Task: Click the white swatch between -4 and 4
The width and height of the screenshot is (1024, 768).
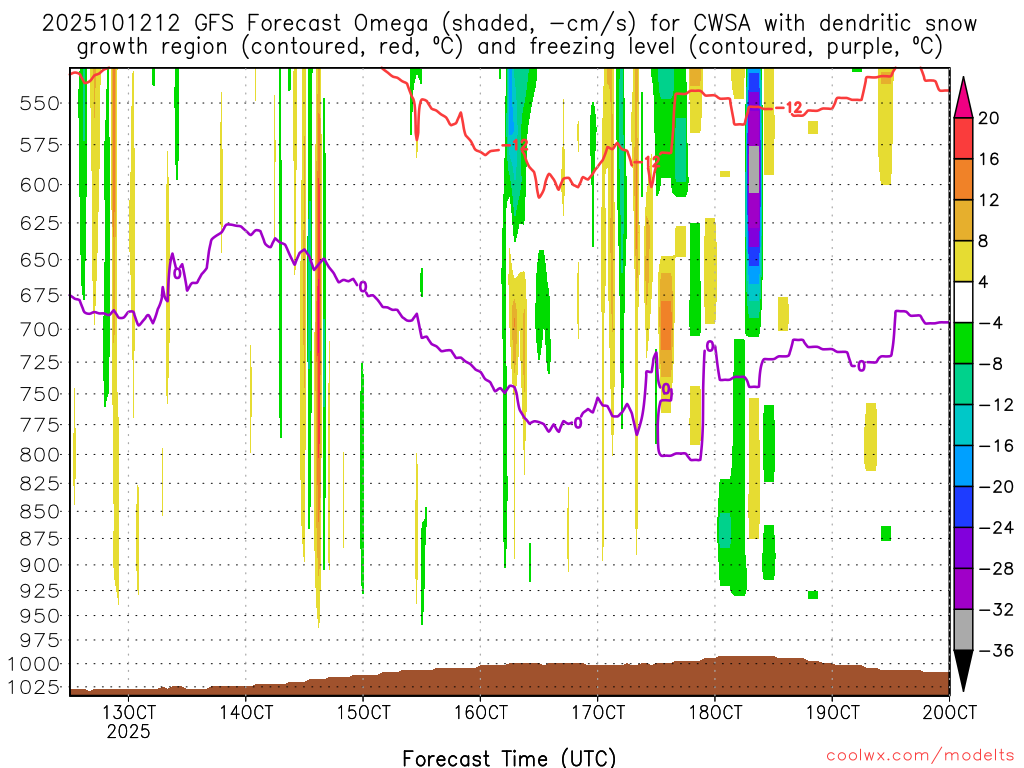Action: 963,302
